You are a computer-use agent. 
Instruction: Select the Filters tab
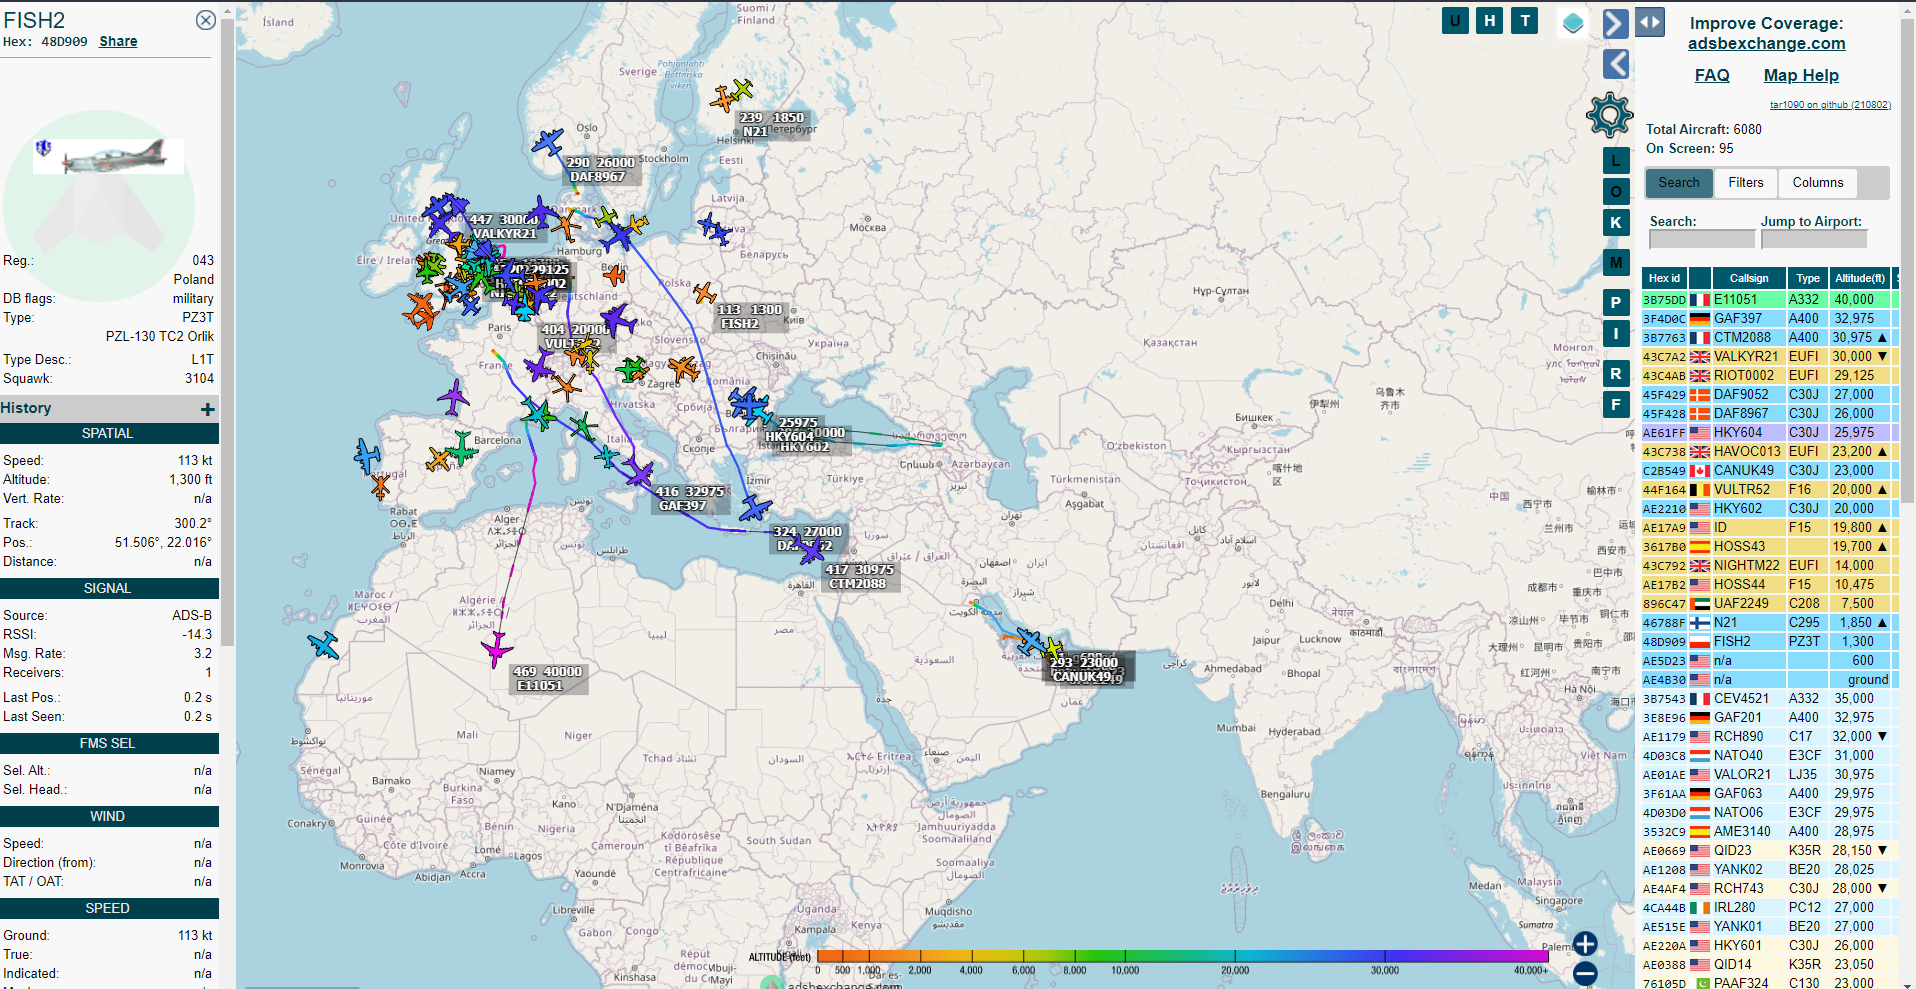(1745, 183)
